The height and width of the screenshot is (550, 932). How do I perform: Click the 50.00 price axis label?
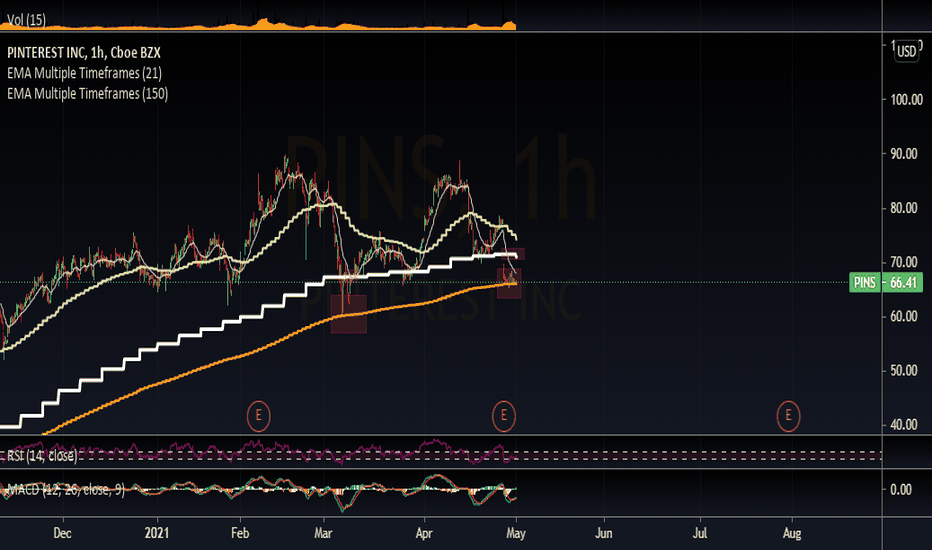tap(903, 370)
